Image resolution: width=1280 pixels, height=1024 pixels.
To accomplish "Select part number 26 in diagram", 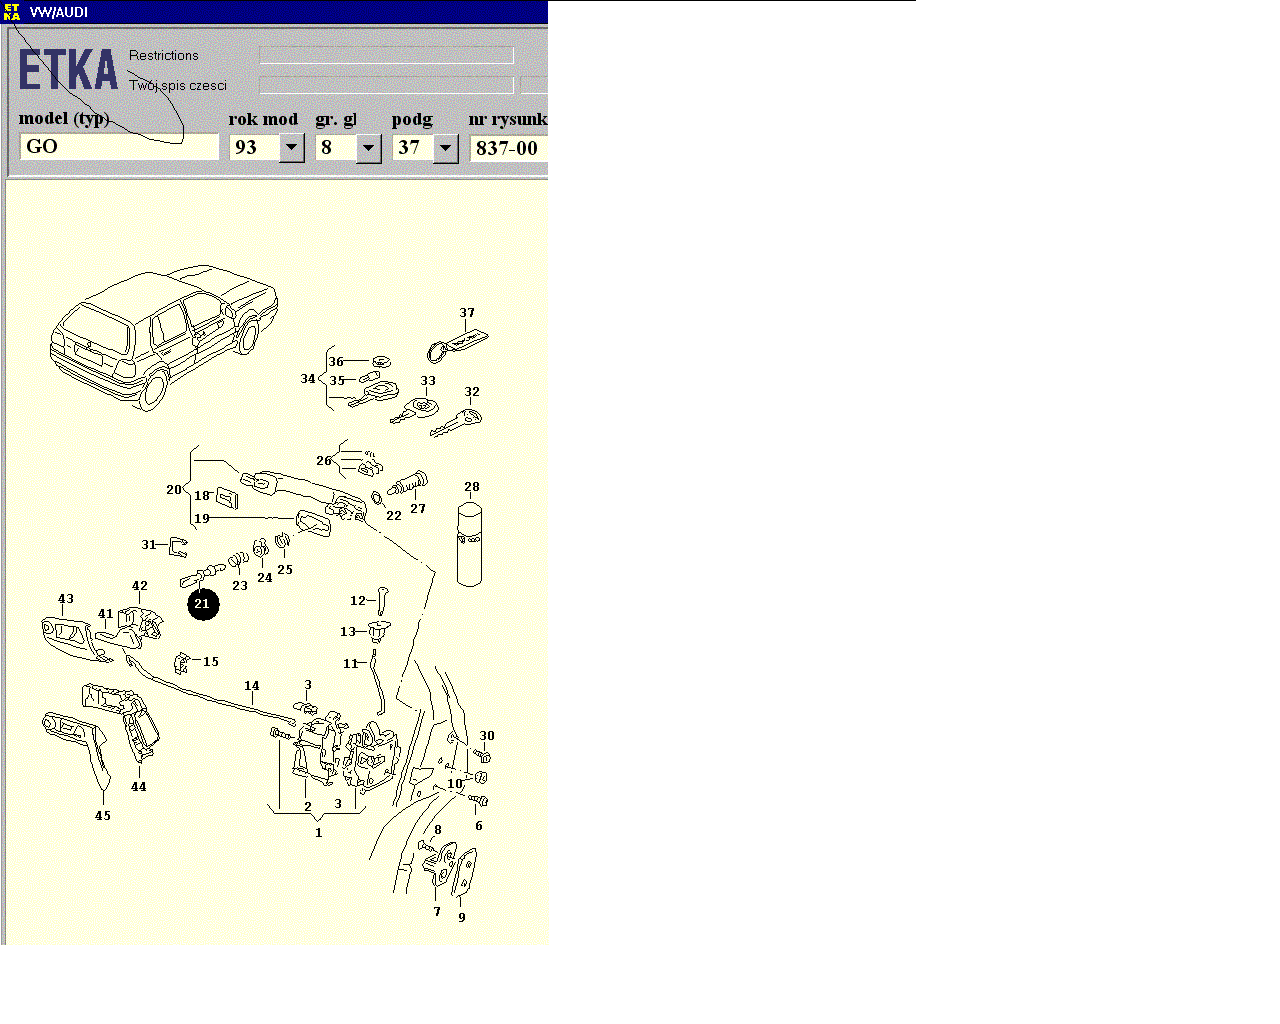I will click(x=323, y=461).
